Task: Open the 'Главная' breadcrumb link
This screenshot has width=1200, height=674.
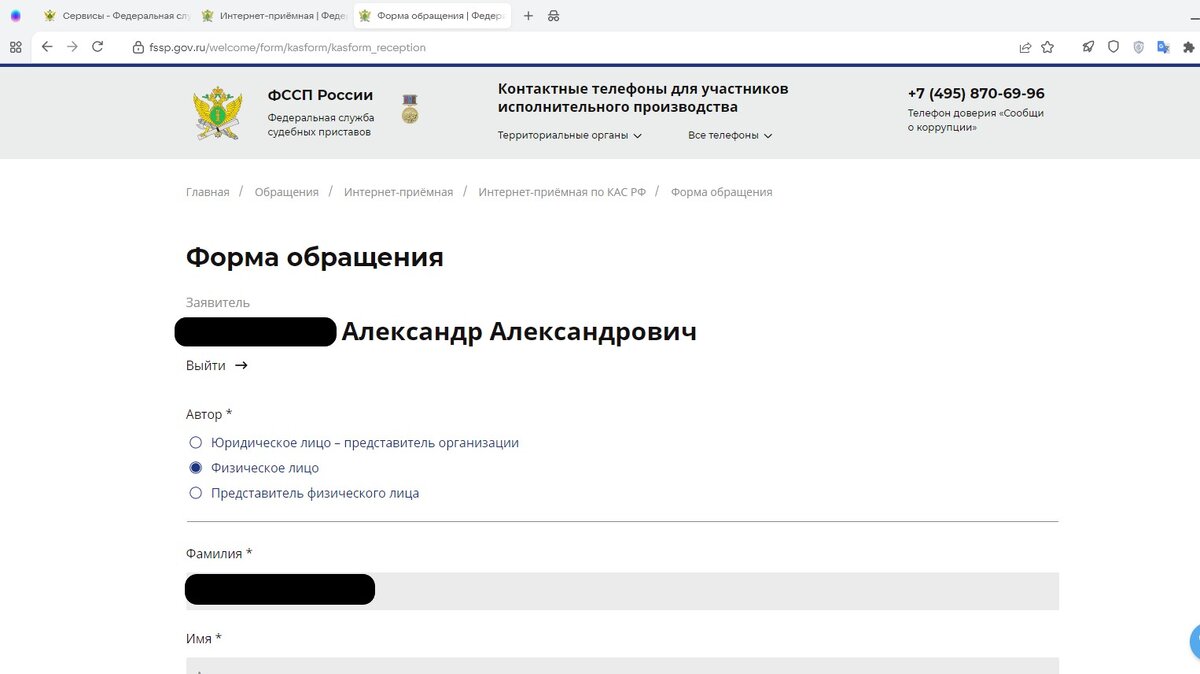Action: pos(206,191)
